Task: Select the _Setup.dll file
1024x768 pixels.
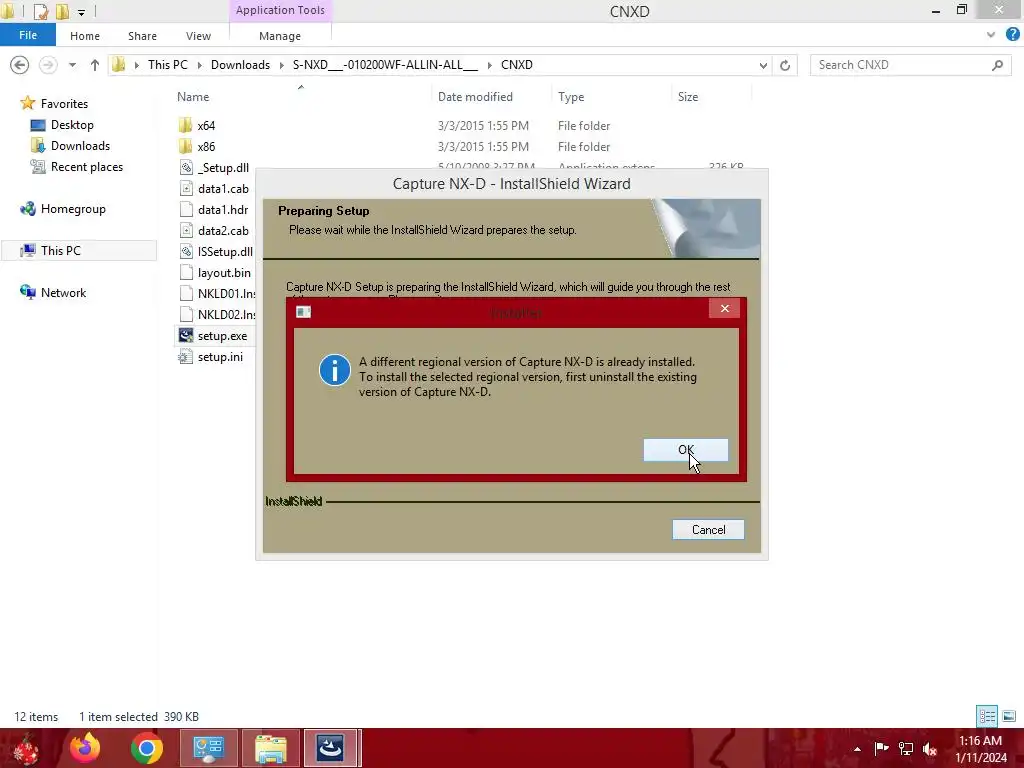Action: (x=214, y=168)
